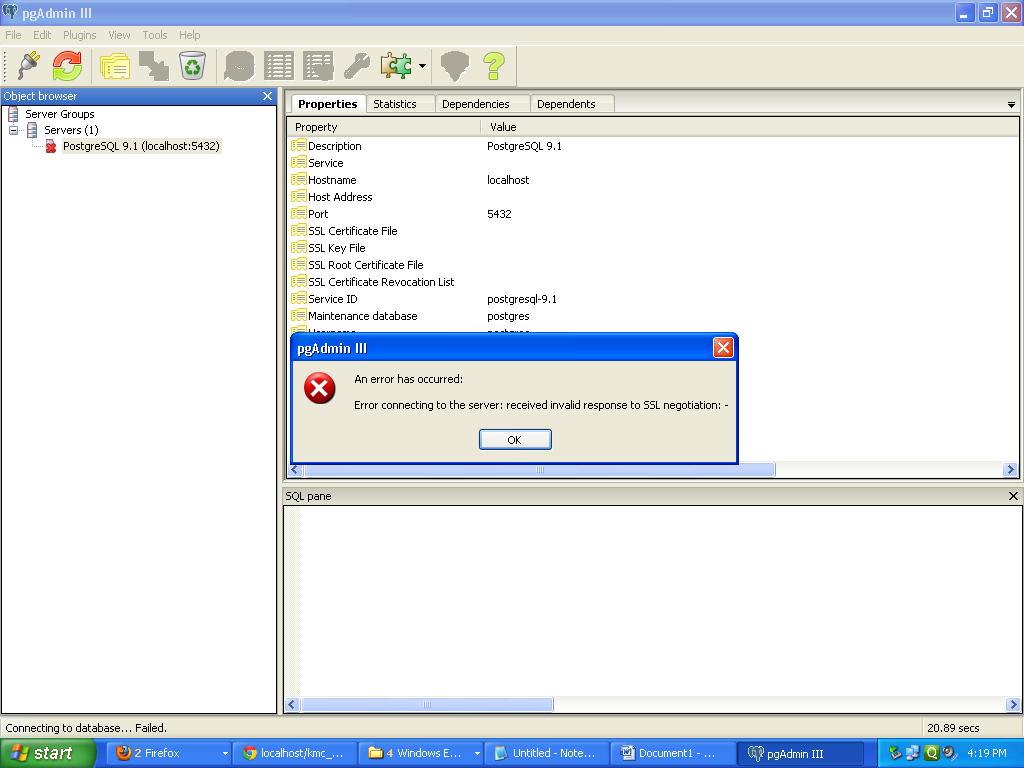This screenshot has height=768, width=1024.
Task: Click the SQL pane horizontal scrollbar thumb
Action: tap(427, 704)
